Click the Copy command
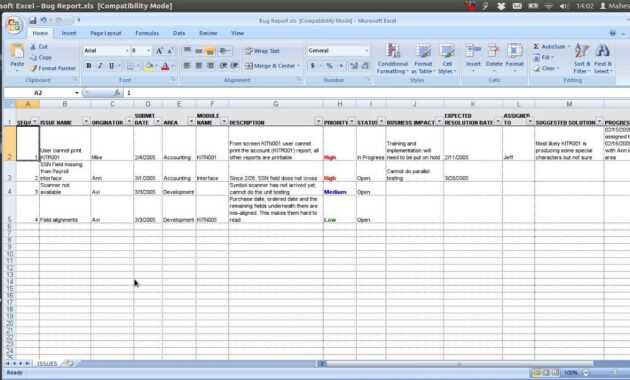This screenshot has height=380, width=630. [41, 57]
